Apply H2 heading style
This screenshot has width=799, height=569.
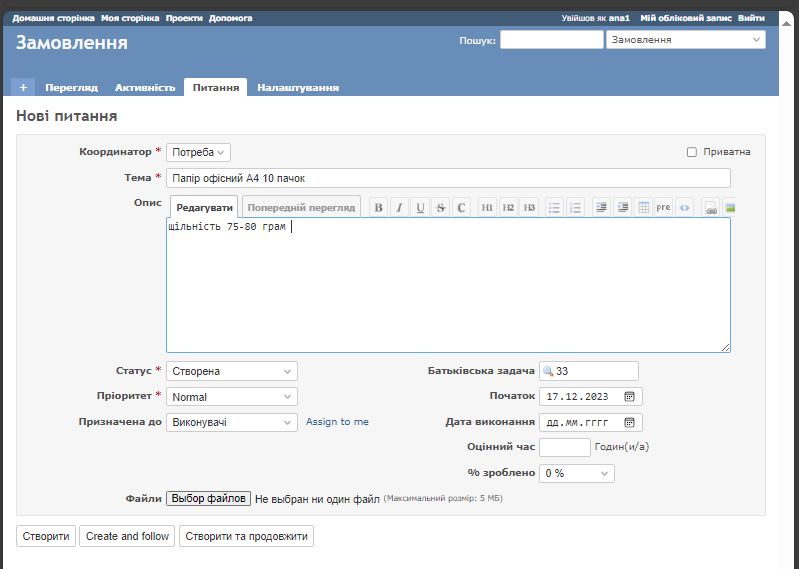(x=508, y=208)
